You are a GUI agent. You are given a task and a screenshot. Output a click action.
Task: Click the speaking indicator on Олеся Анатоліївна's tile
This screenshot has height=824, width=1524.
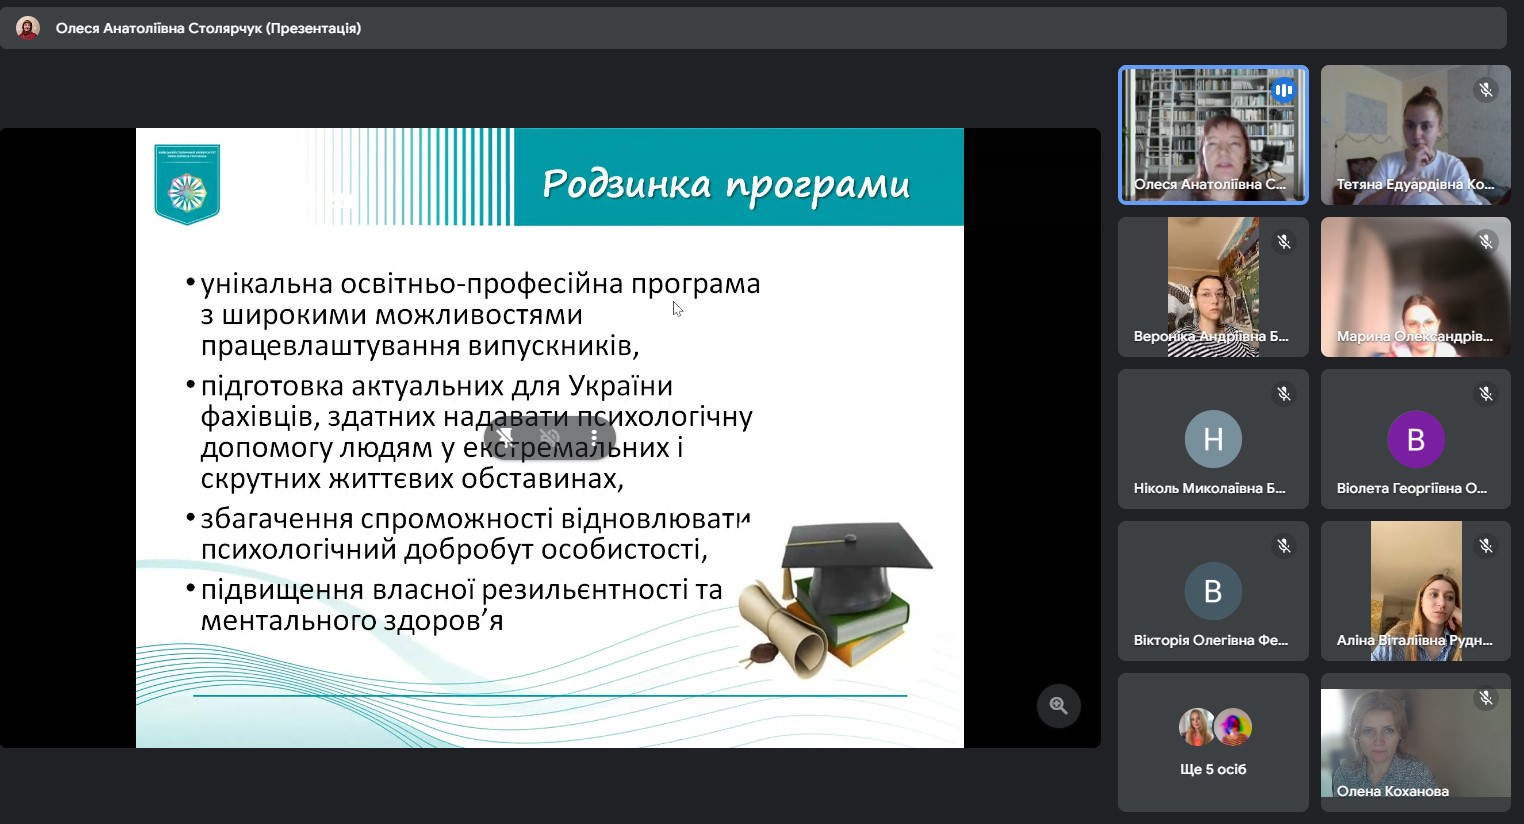tap(1283, 90)
